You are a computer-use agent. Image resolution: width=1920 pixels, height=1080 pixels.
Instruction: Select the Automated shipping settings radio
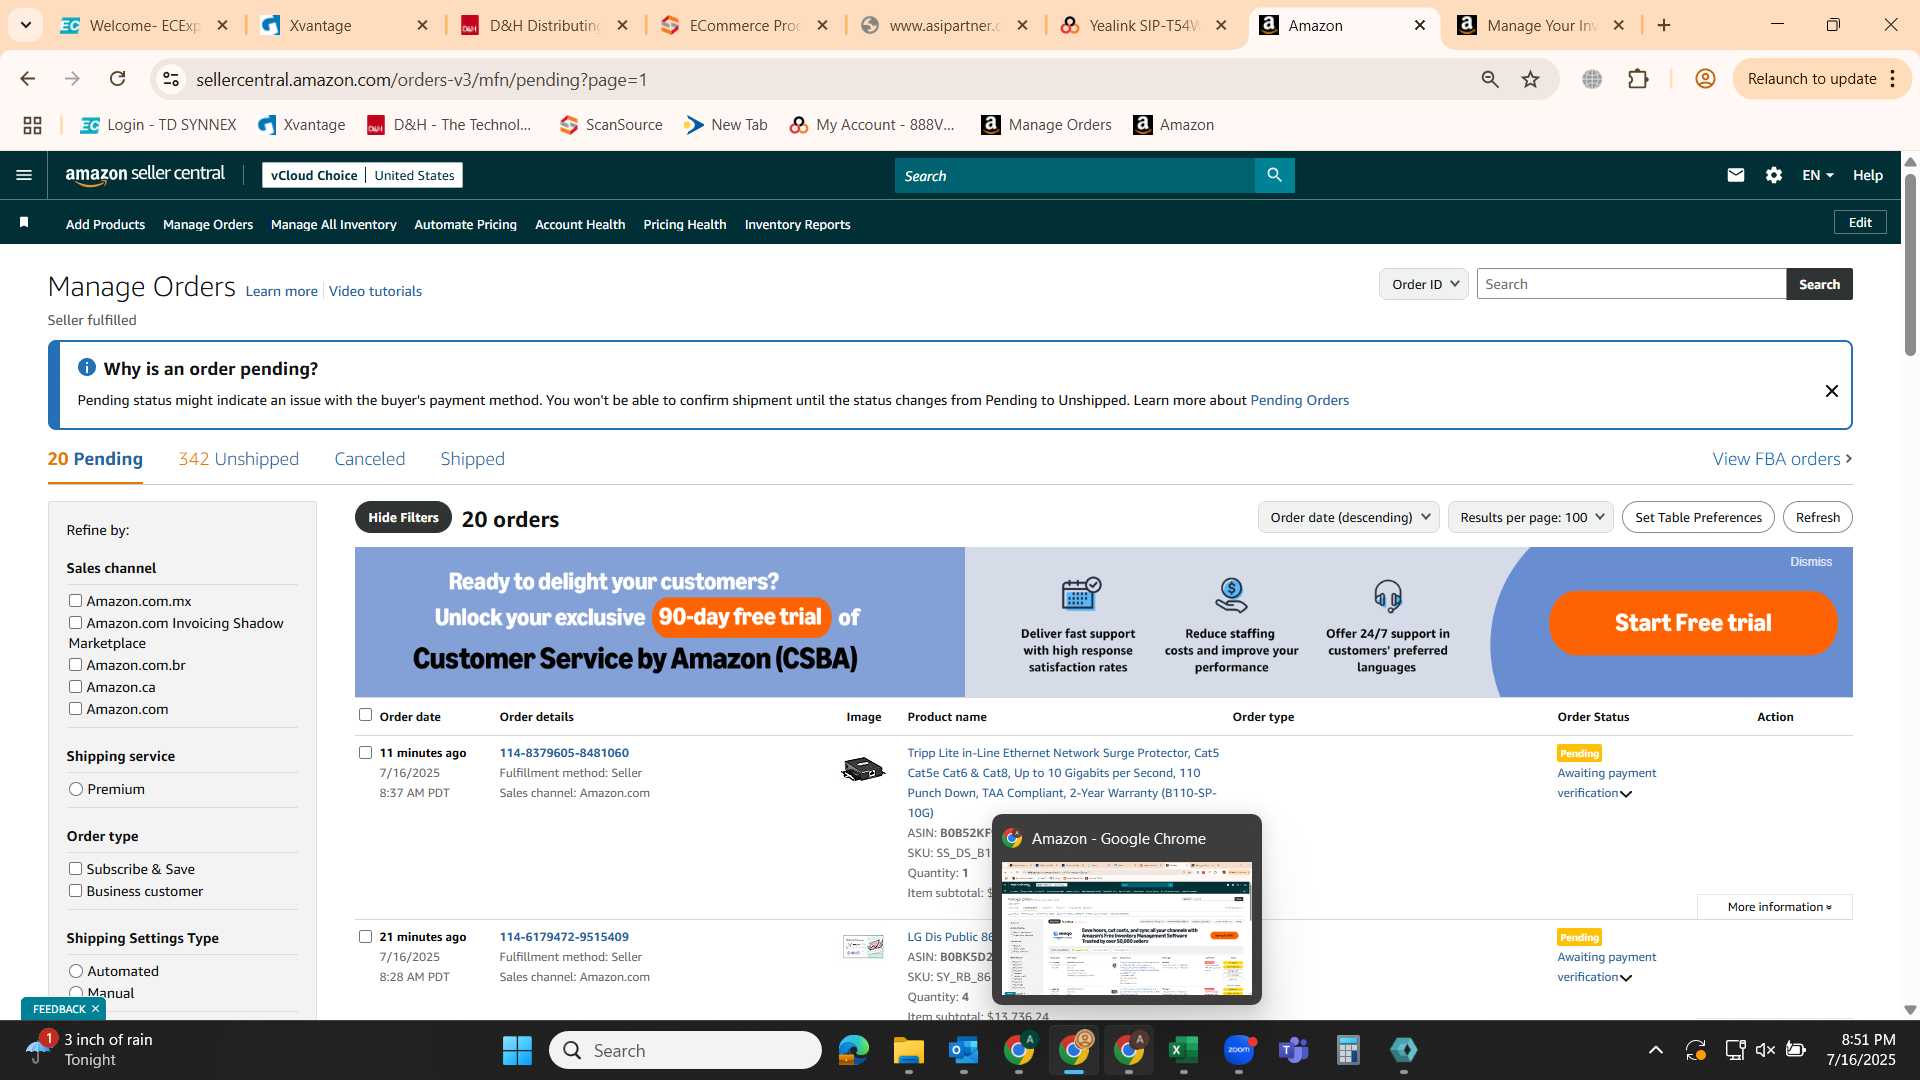click(76, 971)
